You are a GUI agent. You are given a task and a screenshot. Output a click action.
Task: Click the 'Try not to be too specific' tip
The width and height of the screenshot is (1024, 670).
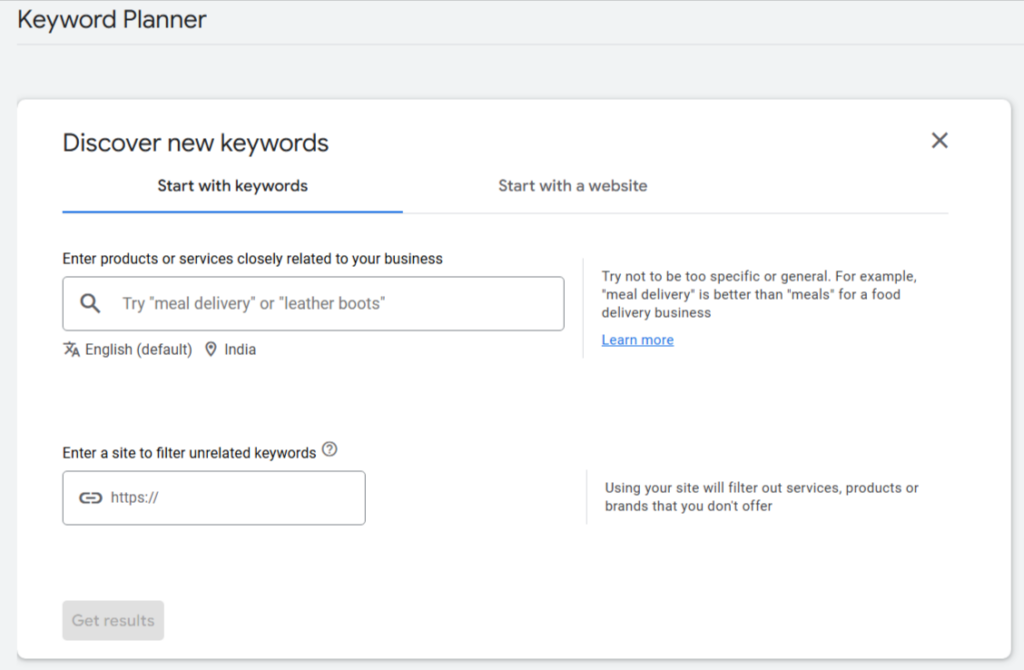759,295
